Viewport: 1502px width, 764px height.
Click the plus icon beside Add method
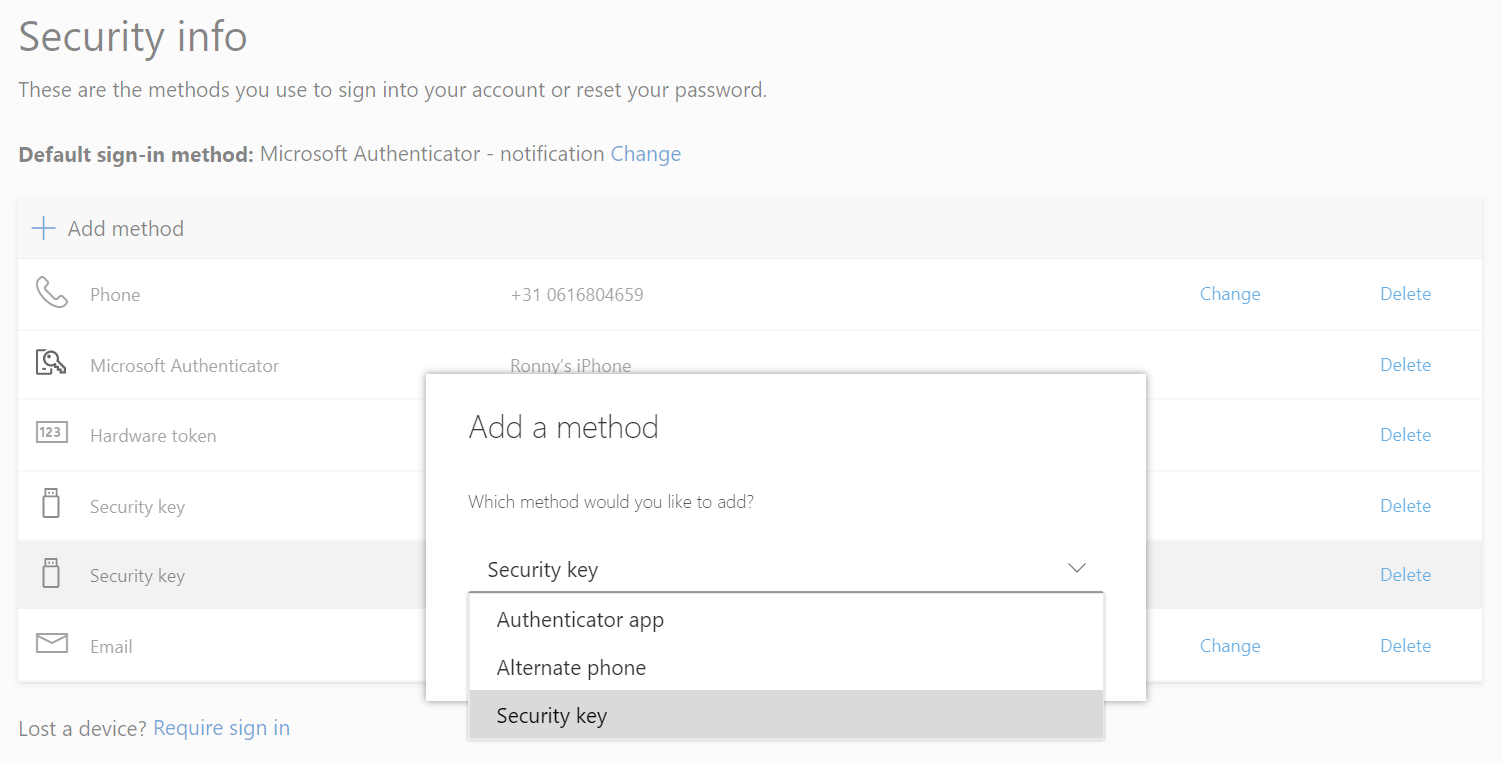click(43, 228)
